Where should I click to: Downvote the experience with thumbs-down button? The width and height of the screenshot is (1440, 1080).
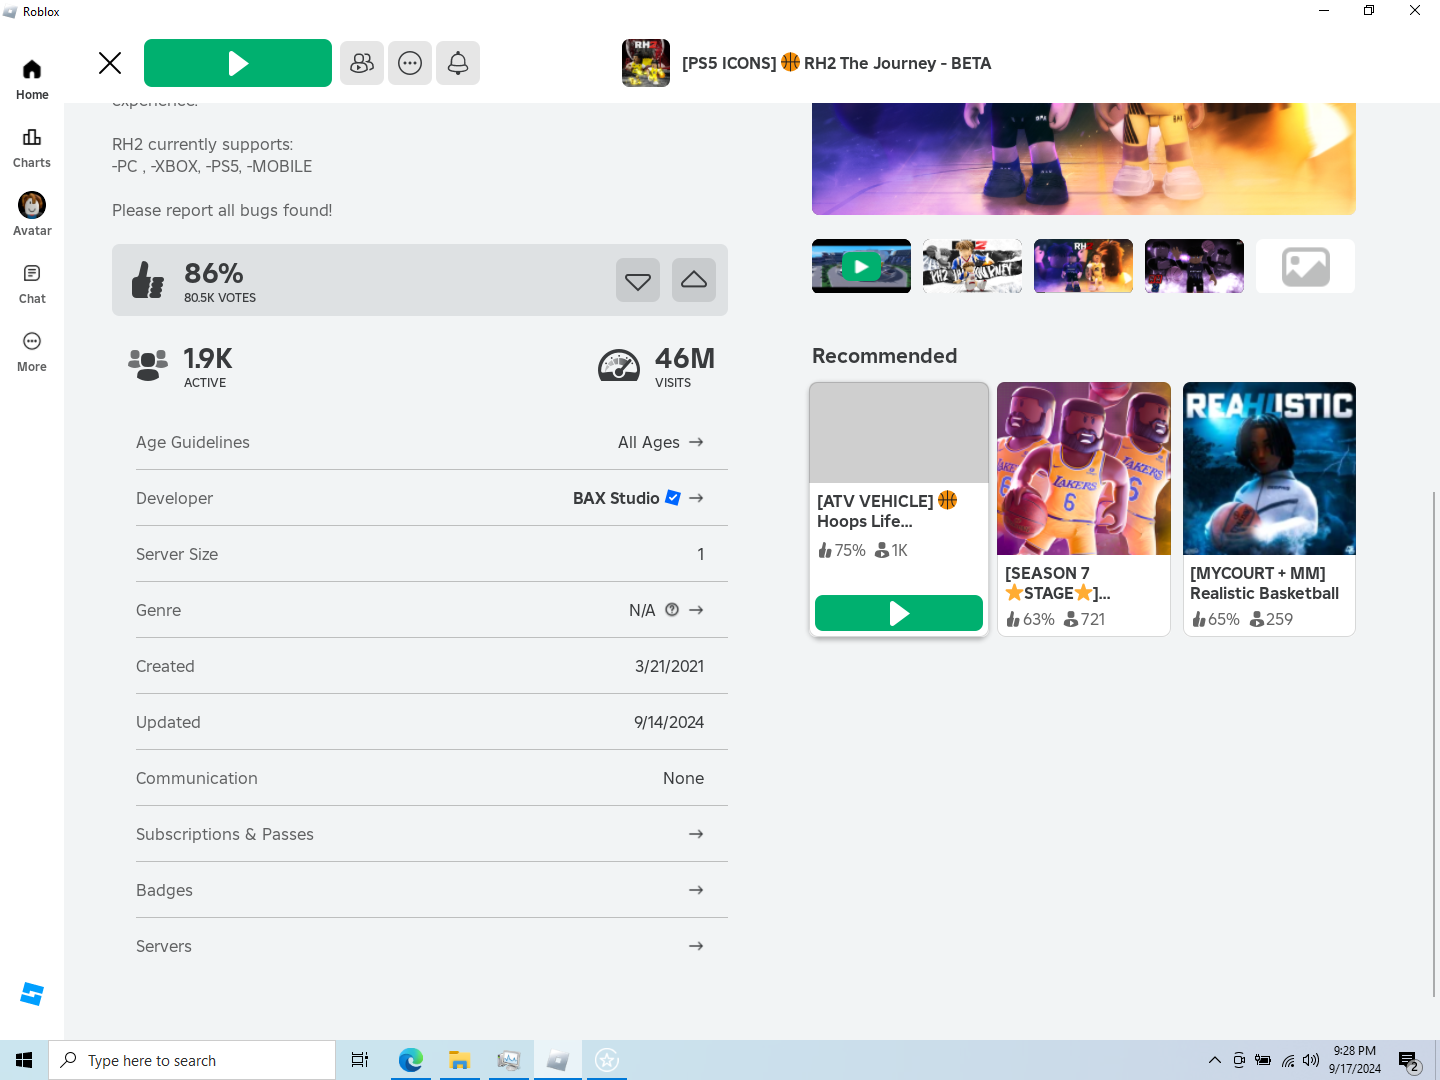pos(638,280)
